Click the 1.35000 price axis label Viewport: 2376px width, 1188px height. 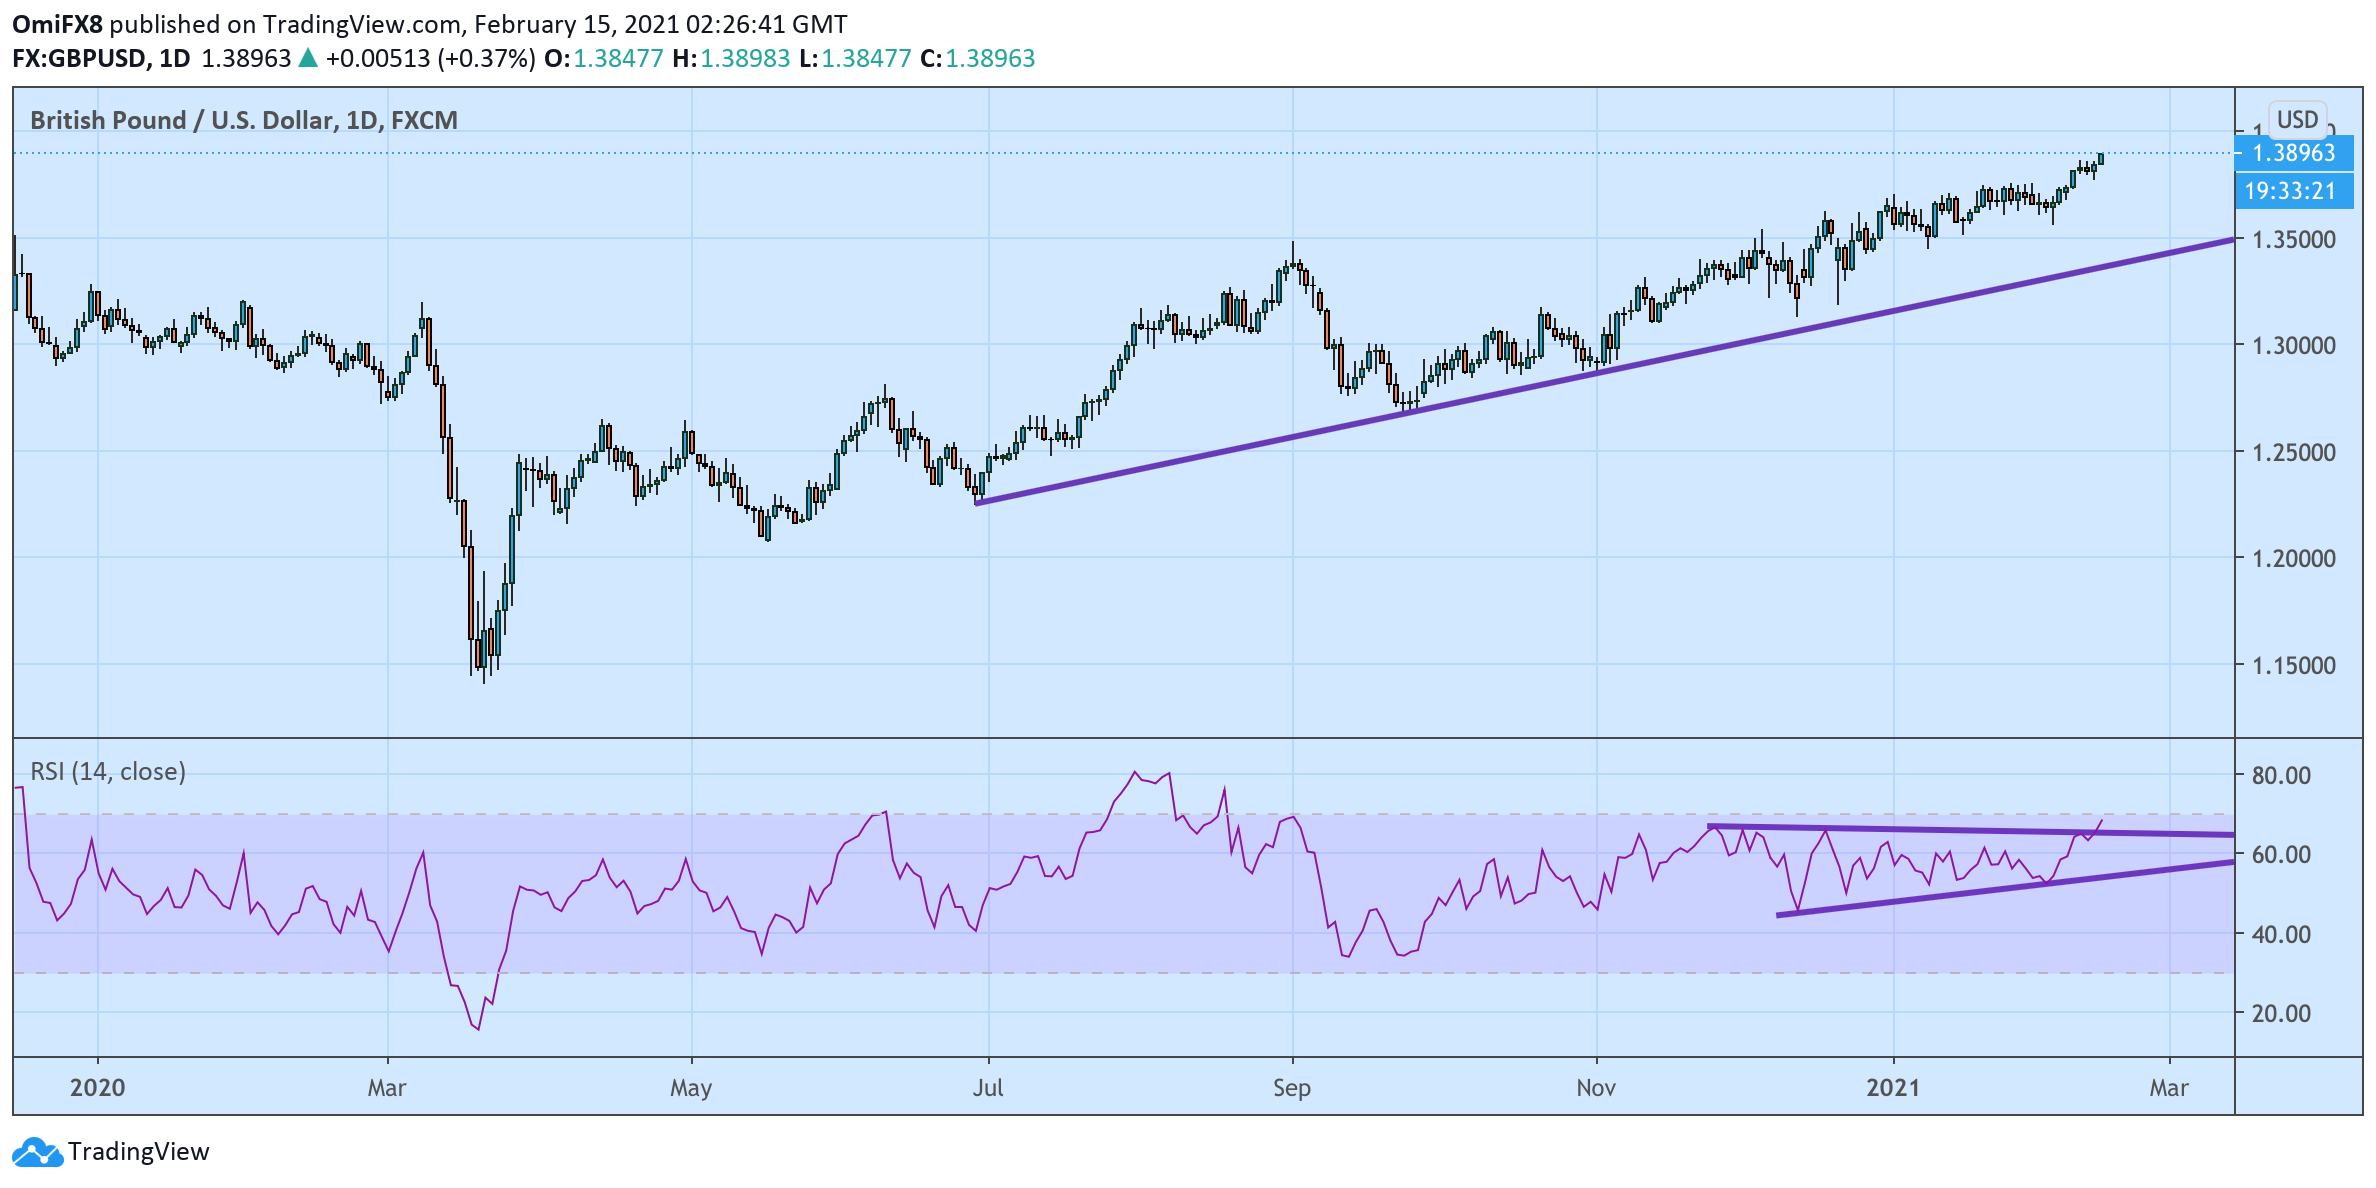[x=2293, y=240]
